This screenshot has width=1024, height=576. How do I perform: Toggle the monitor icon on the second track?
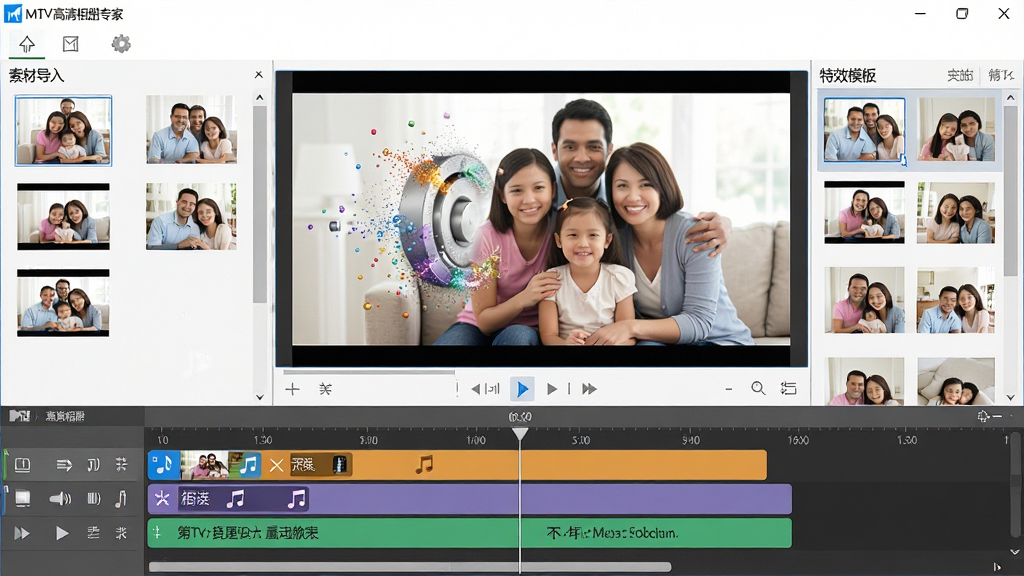pos(23,499)
